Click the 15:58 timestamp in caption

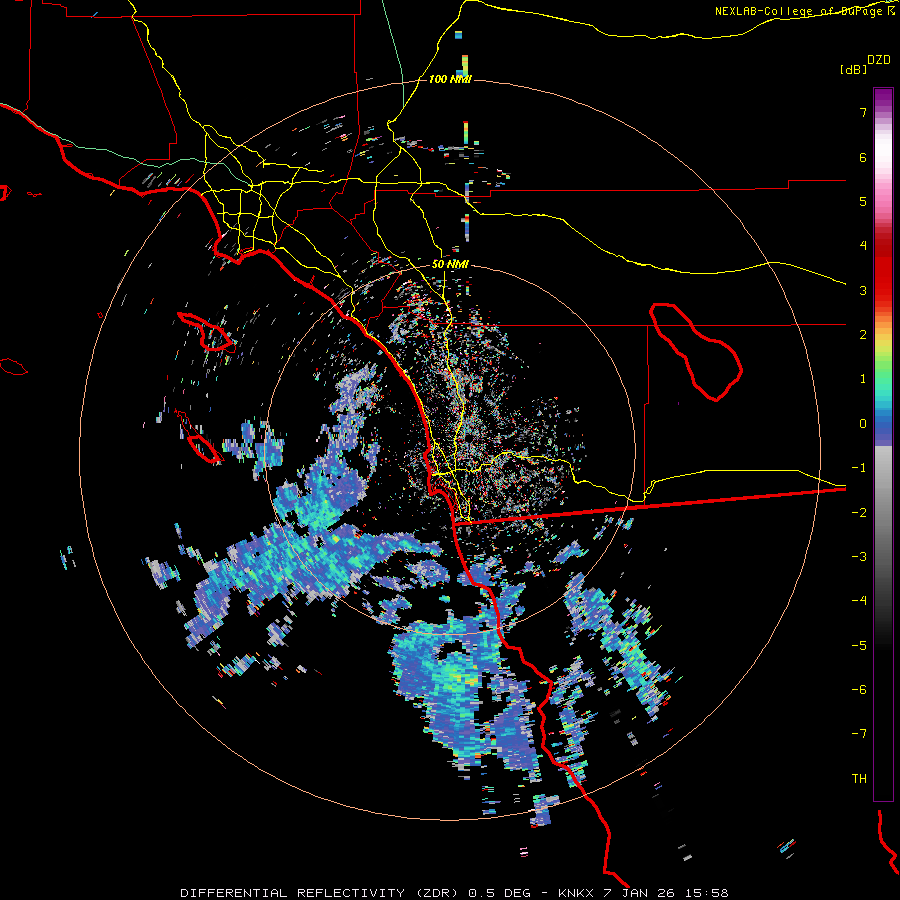(x=708, y=893)
